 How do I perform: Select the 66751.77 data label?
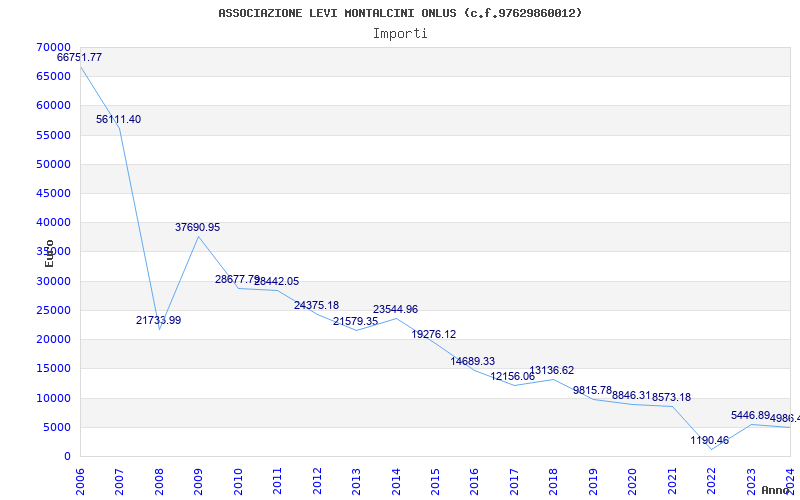click(x=79, y=57)
